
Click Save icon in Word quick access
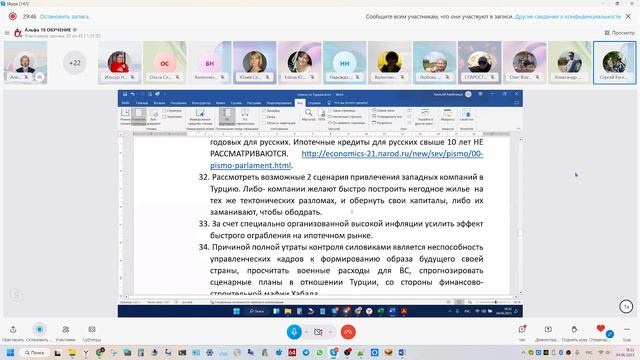125,94
